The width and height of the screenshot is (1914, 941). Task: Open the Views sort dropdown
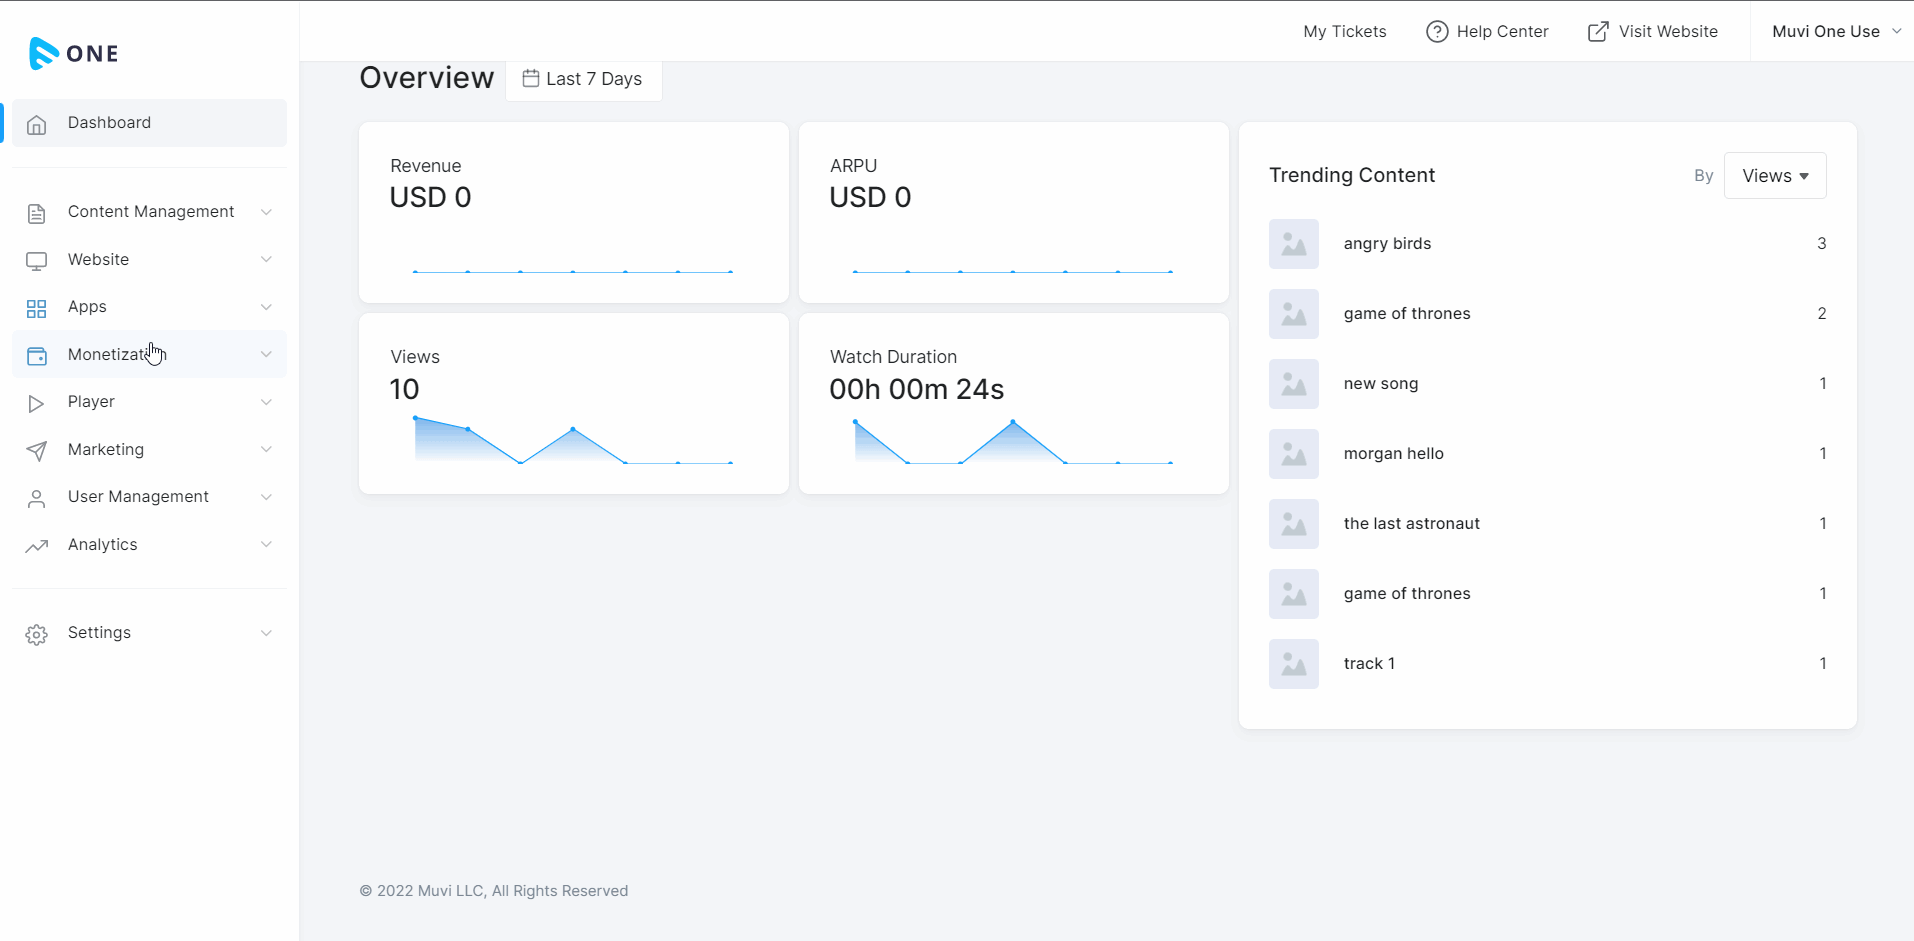1775,176
